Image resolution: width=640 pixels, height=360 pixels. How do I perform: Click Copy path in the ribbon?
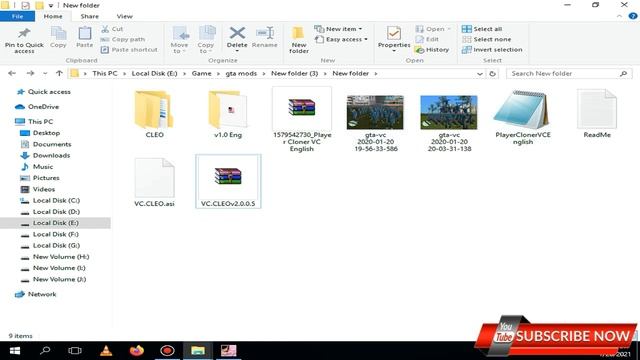pos(123,39)
